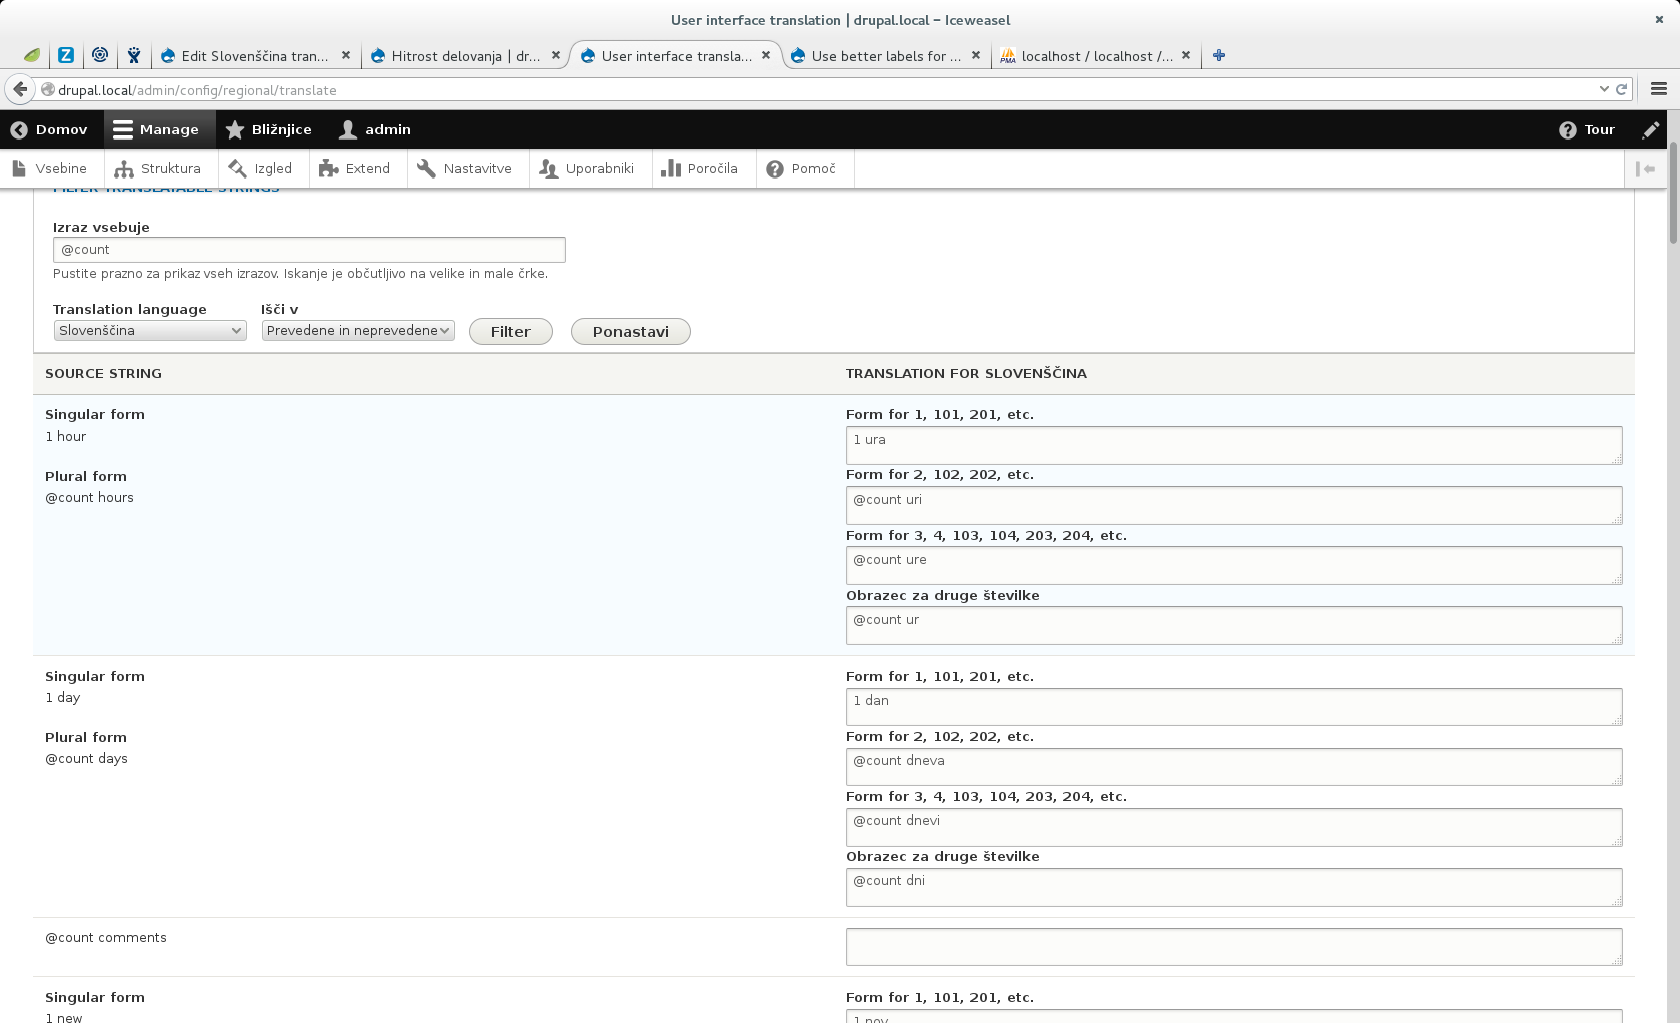Viewport: 1680px width, 1023px height.
Task: Select the Izgled toolbar icon
Action: (x=238, y=168)
